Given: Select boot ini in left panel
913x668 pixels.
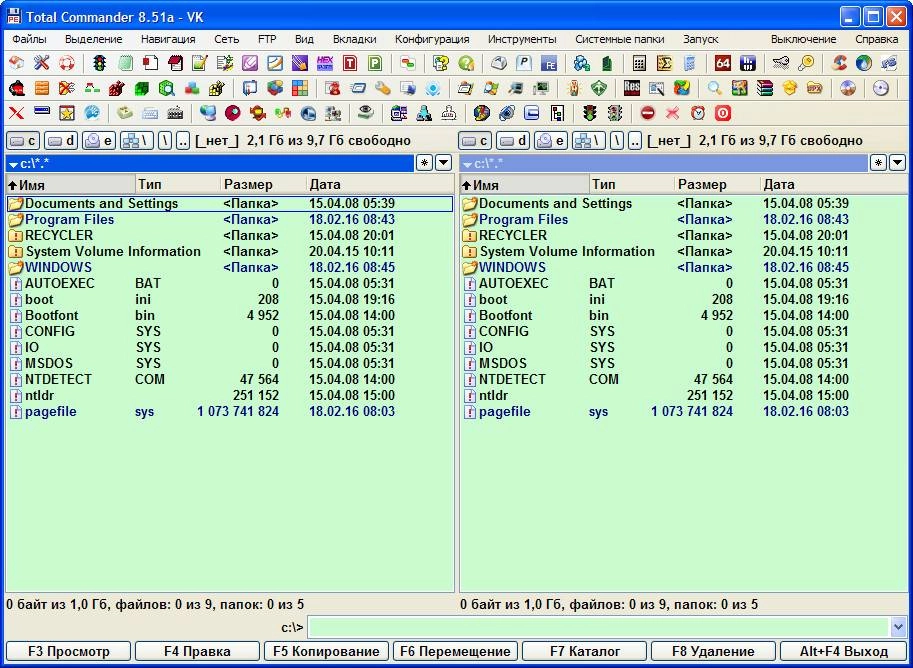Looking at the screenshot, I should [x=229, y=299].
